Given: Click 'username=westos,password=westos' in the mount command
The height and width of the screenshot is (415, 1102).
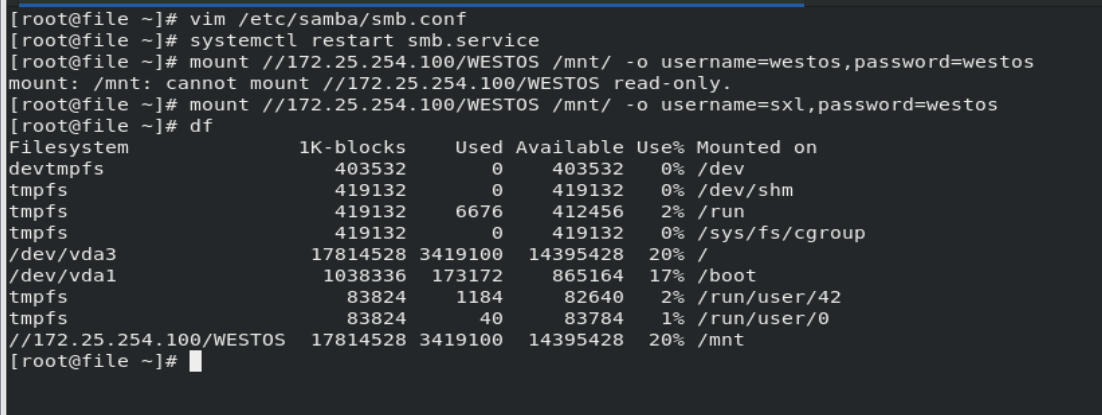Looking at the screenshot, I should pos(847,63).
